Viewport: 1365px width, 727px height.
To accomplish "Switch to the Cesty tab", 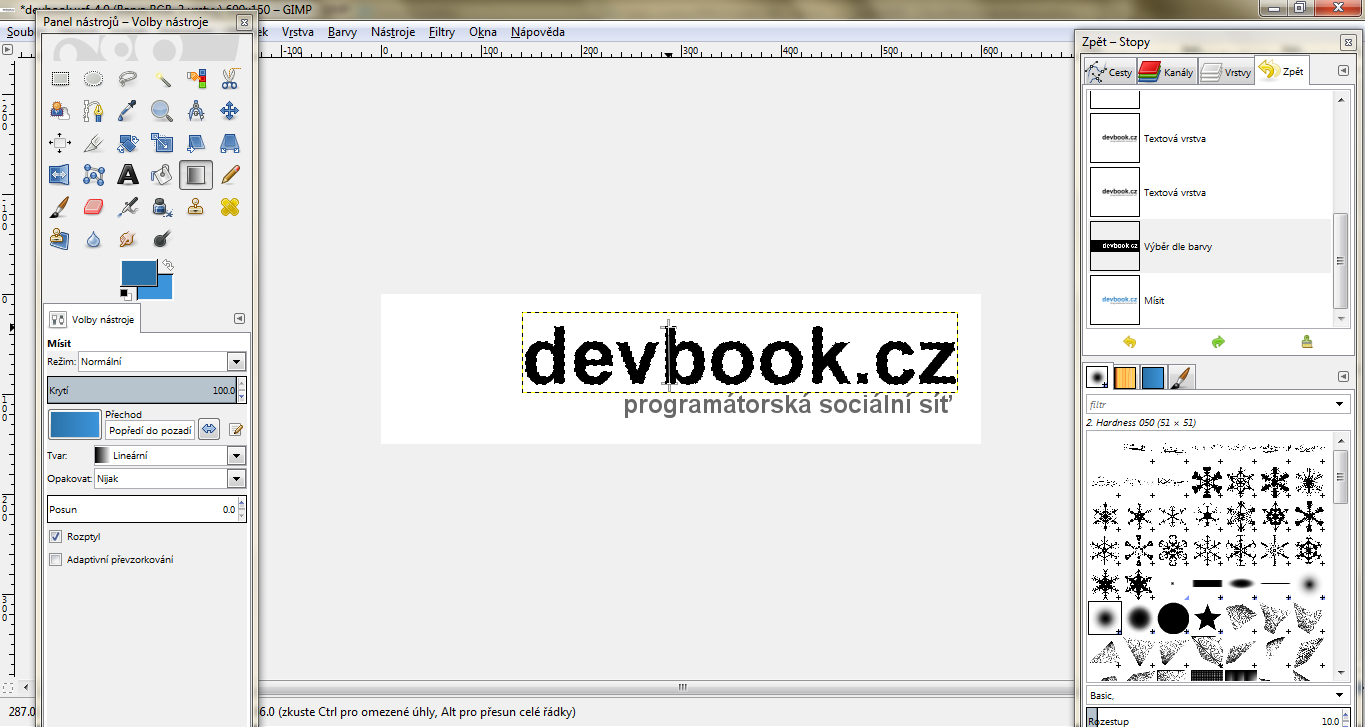I will (1110, 72).
